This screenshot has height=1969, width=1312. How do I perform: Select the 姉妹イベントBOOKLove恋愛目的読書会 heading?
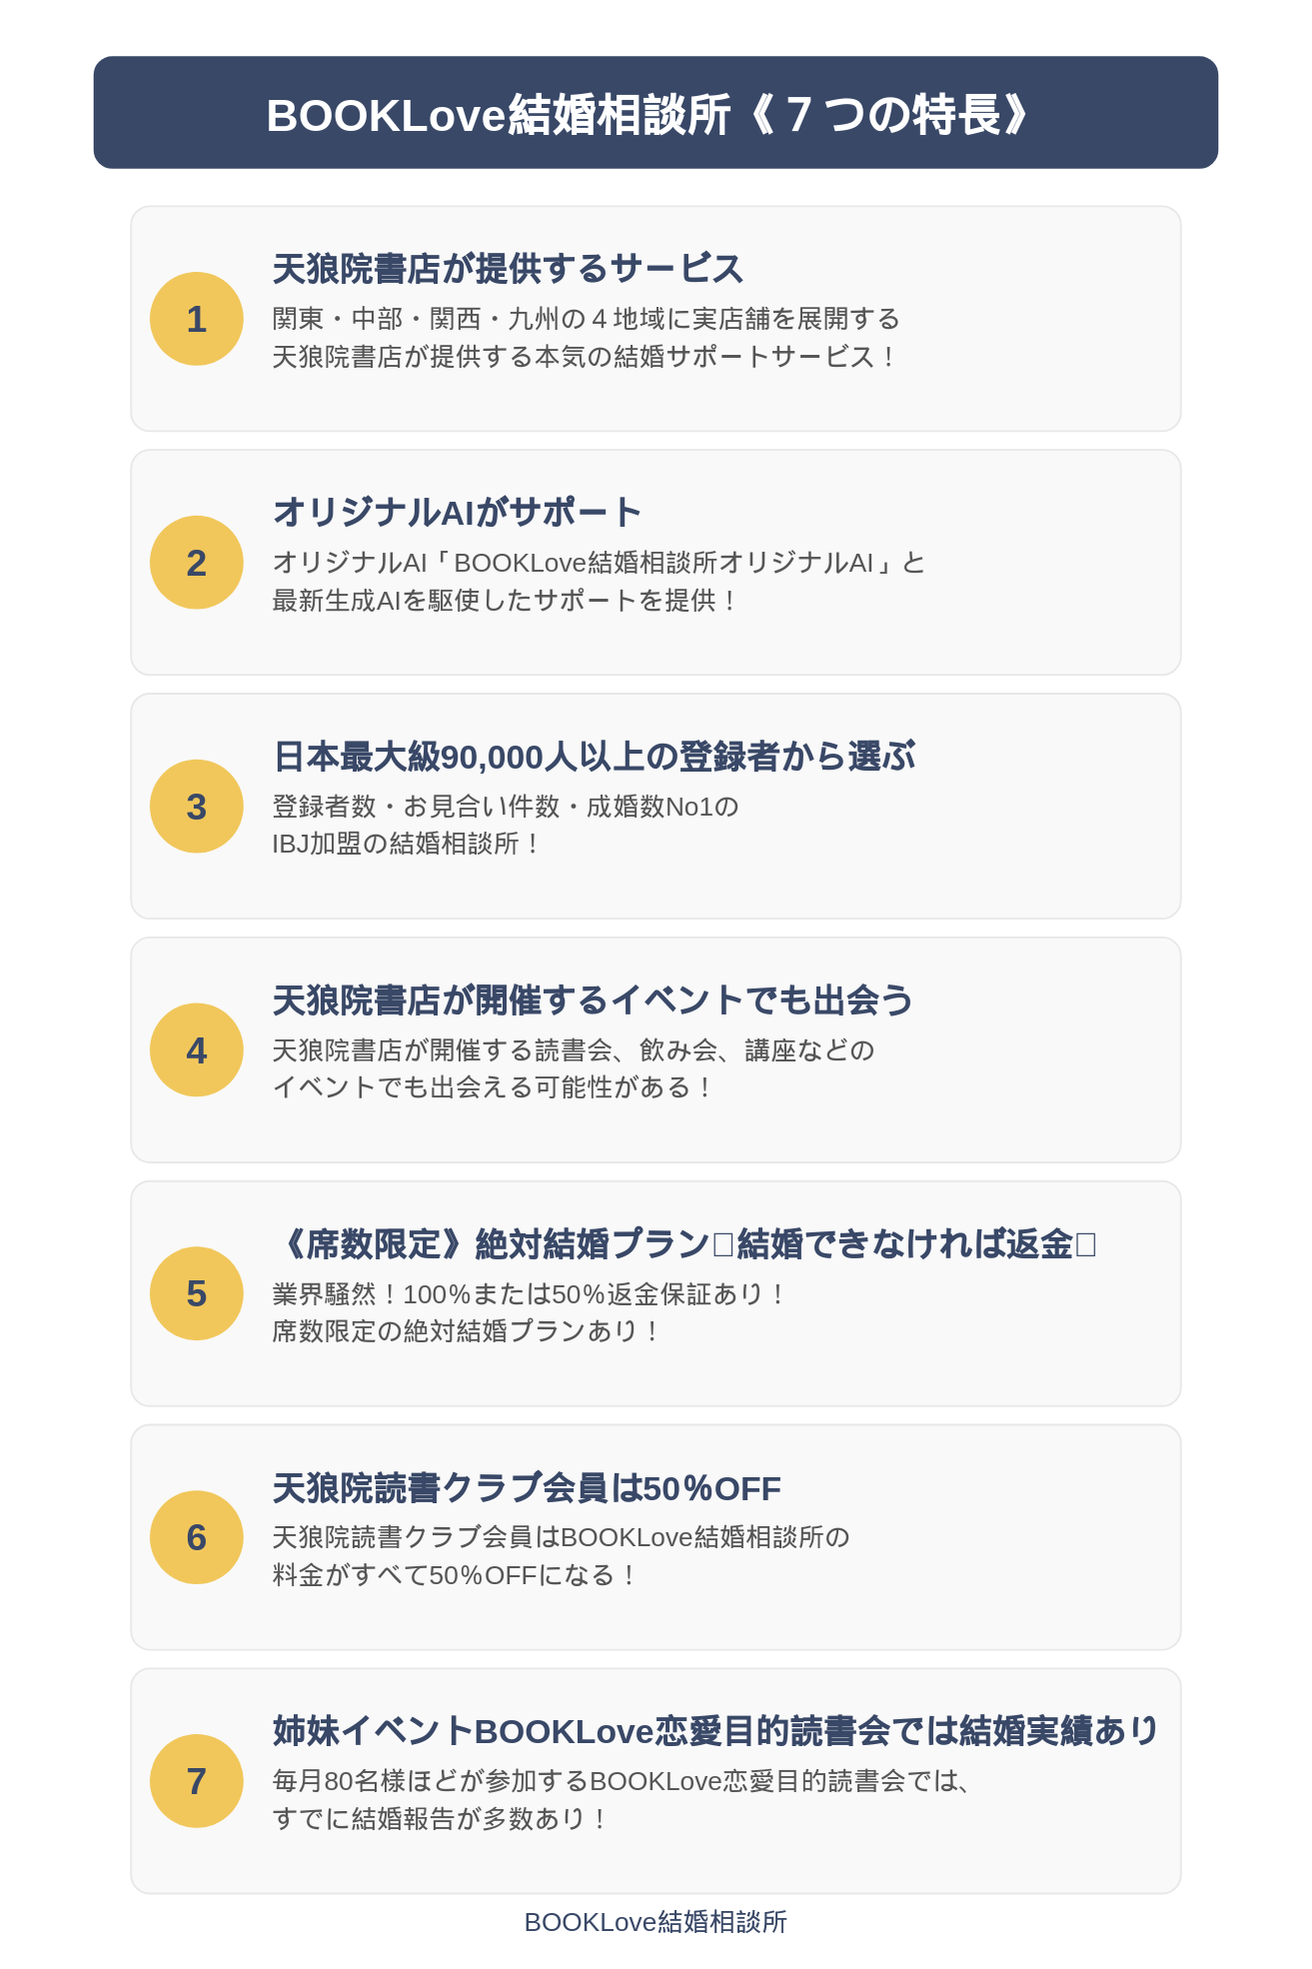[x=716, y=1730]
